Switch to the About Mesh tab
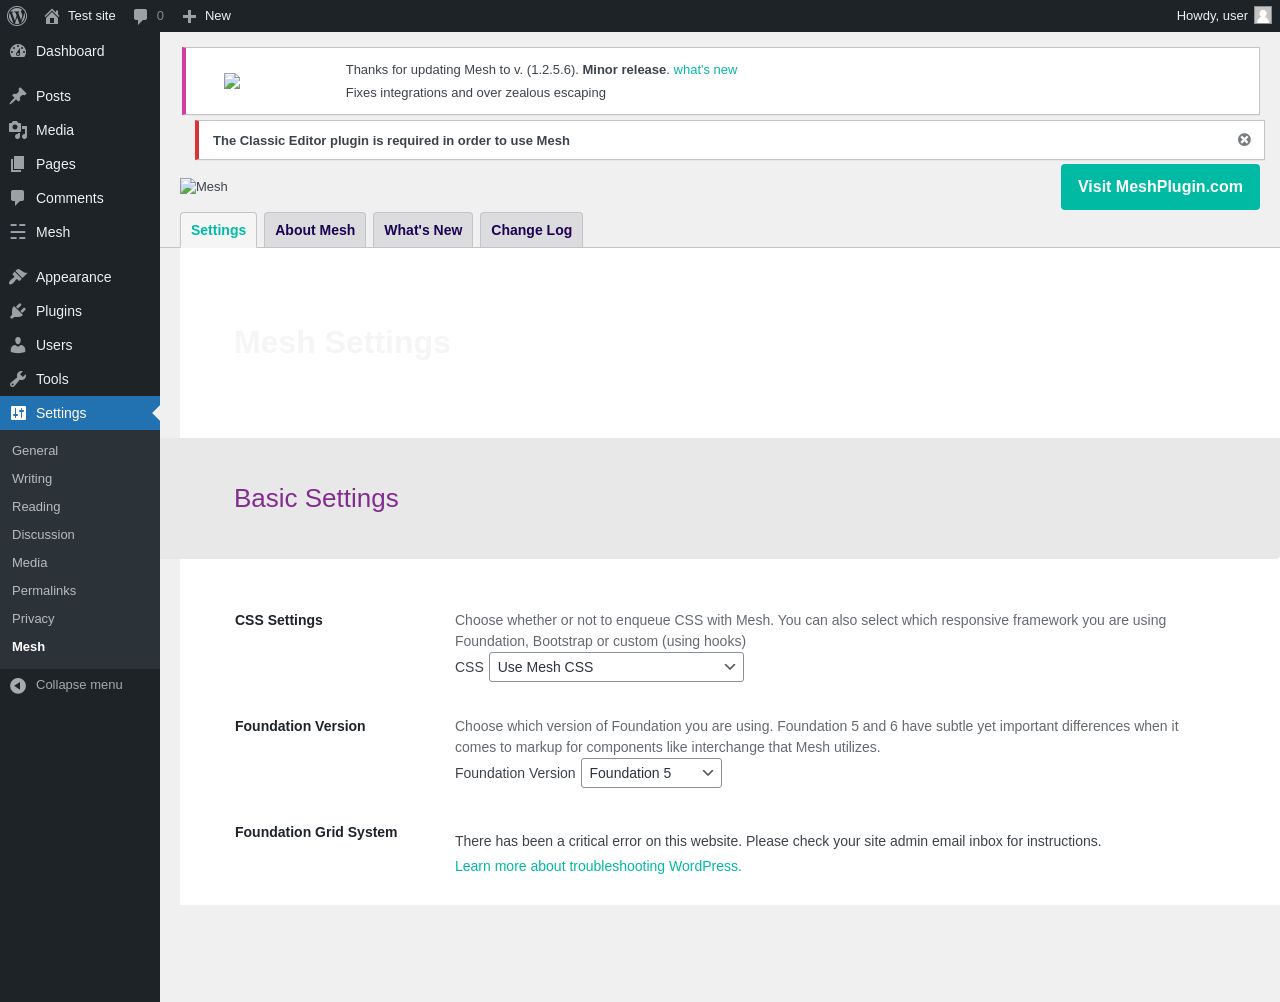This screenshot has height=1002, width=1280. click(x=315, y=230)
